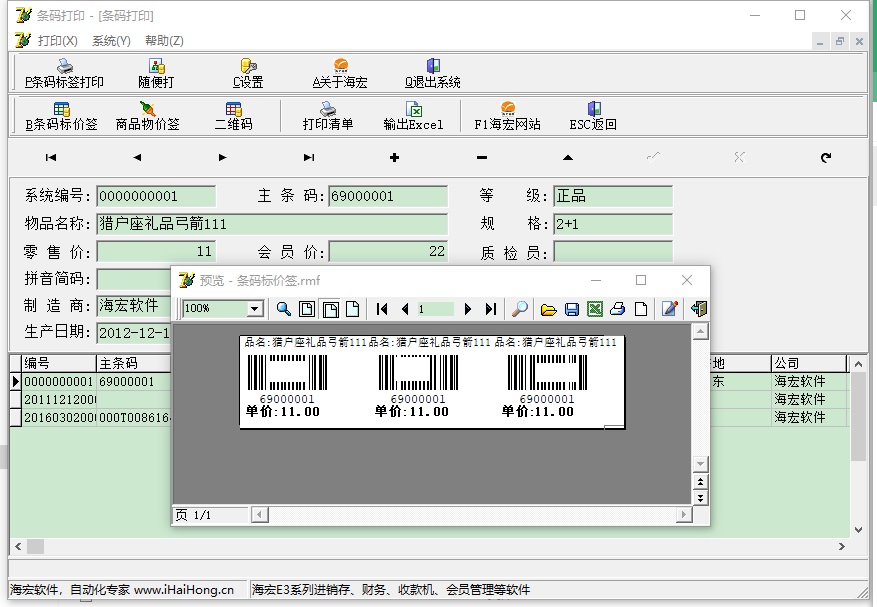
Task: Go to previous page in preview
Action: pyautogui.click(x=405, y=309)
